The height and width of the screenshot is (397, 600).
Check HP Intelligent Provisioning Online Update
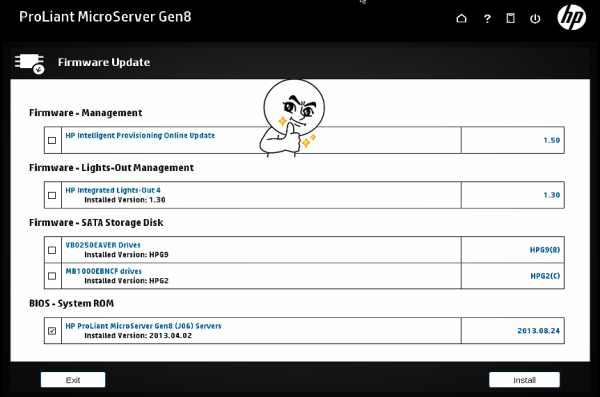[52, 141]
